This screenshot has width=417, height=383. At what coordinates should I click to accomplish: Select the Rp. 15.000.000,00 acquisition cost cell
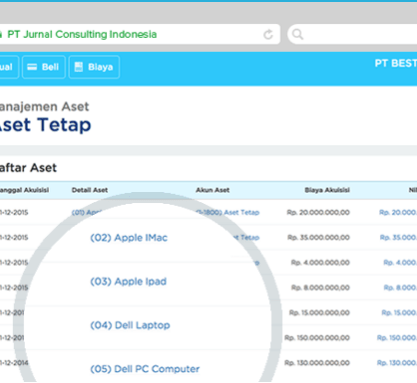(x=319, y=313)
